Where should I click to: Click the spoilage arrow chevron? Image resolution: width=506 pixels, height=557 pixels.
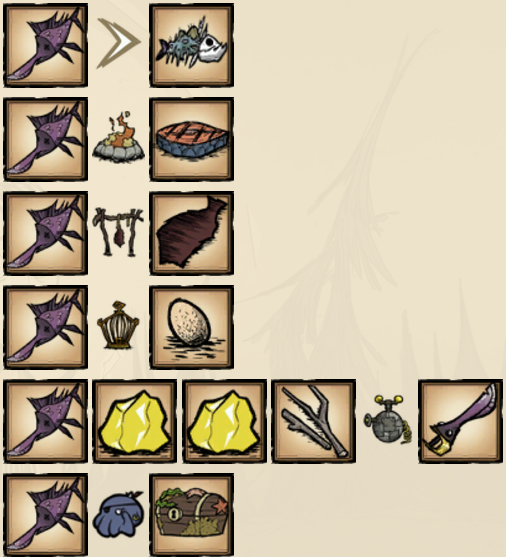[119, 43]
